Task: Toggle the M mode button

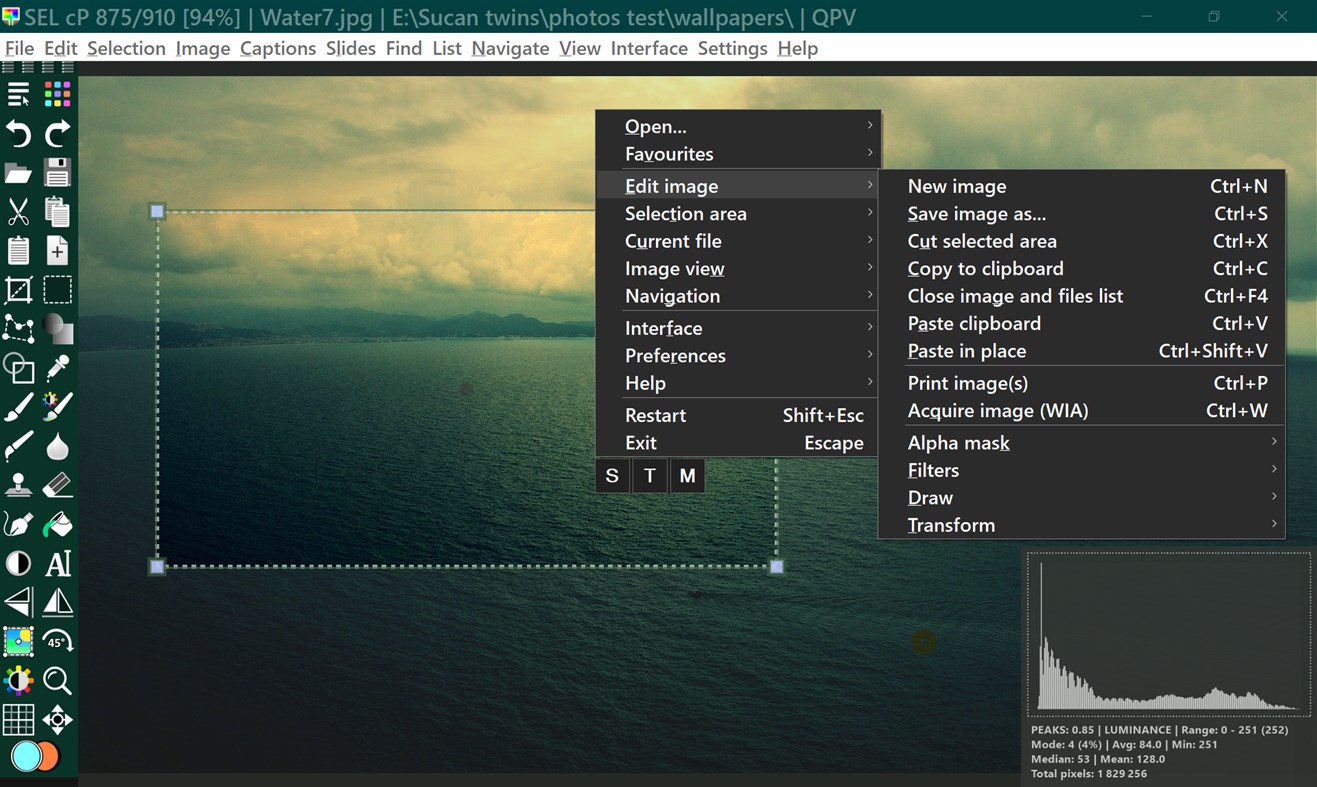Action: [x=687, y=476]
